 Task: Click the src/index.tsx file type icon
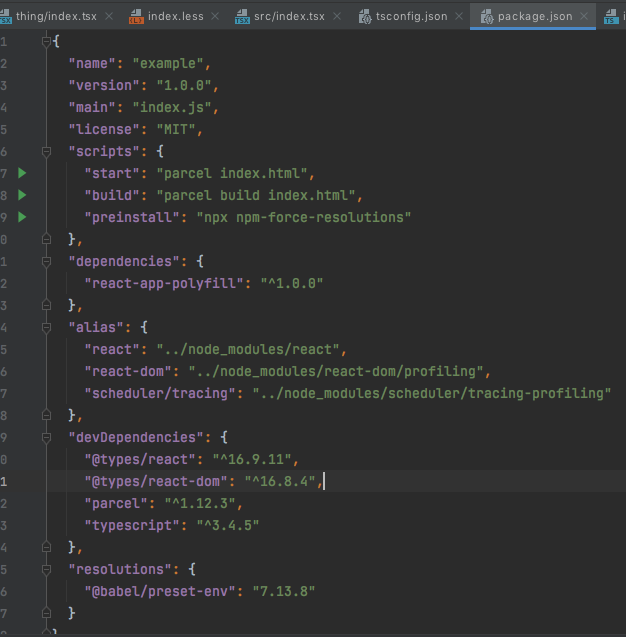(x=242, y=17)
